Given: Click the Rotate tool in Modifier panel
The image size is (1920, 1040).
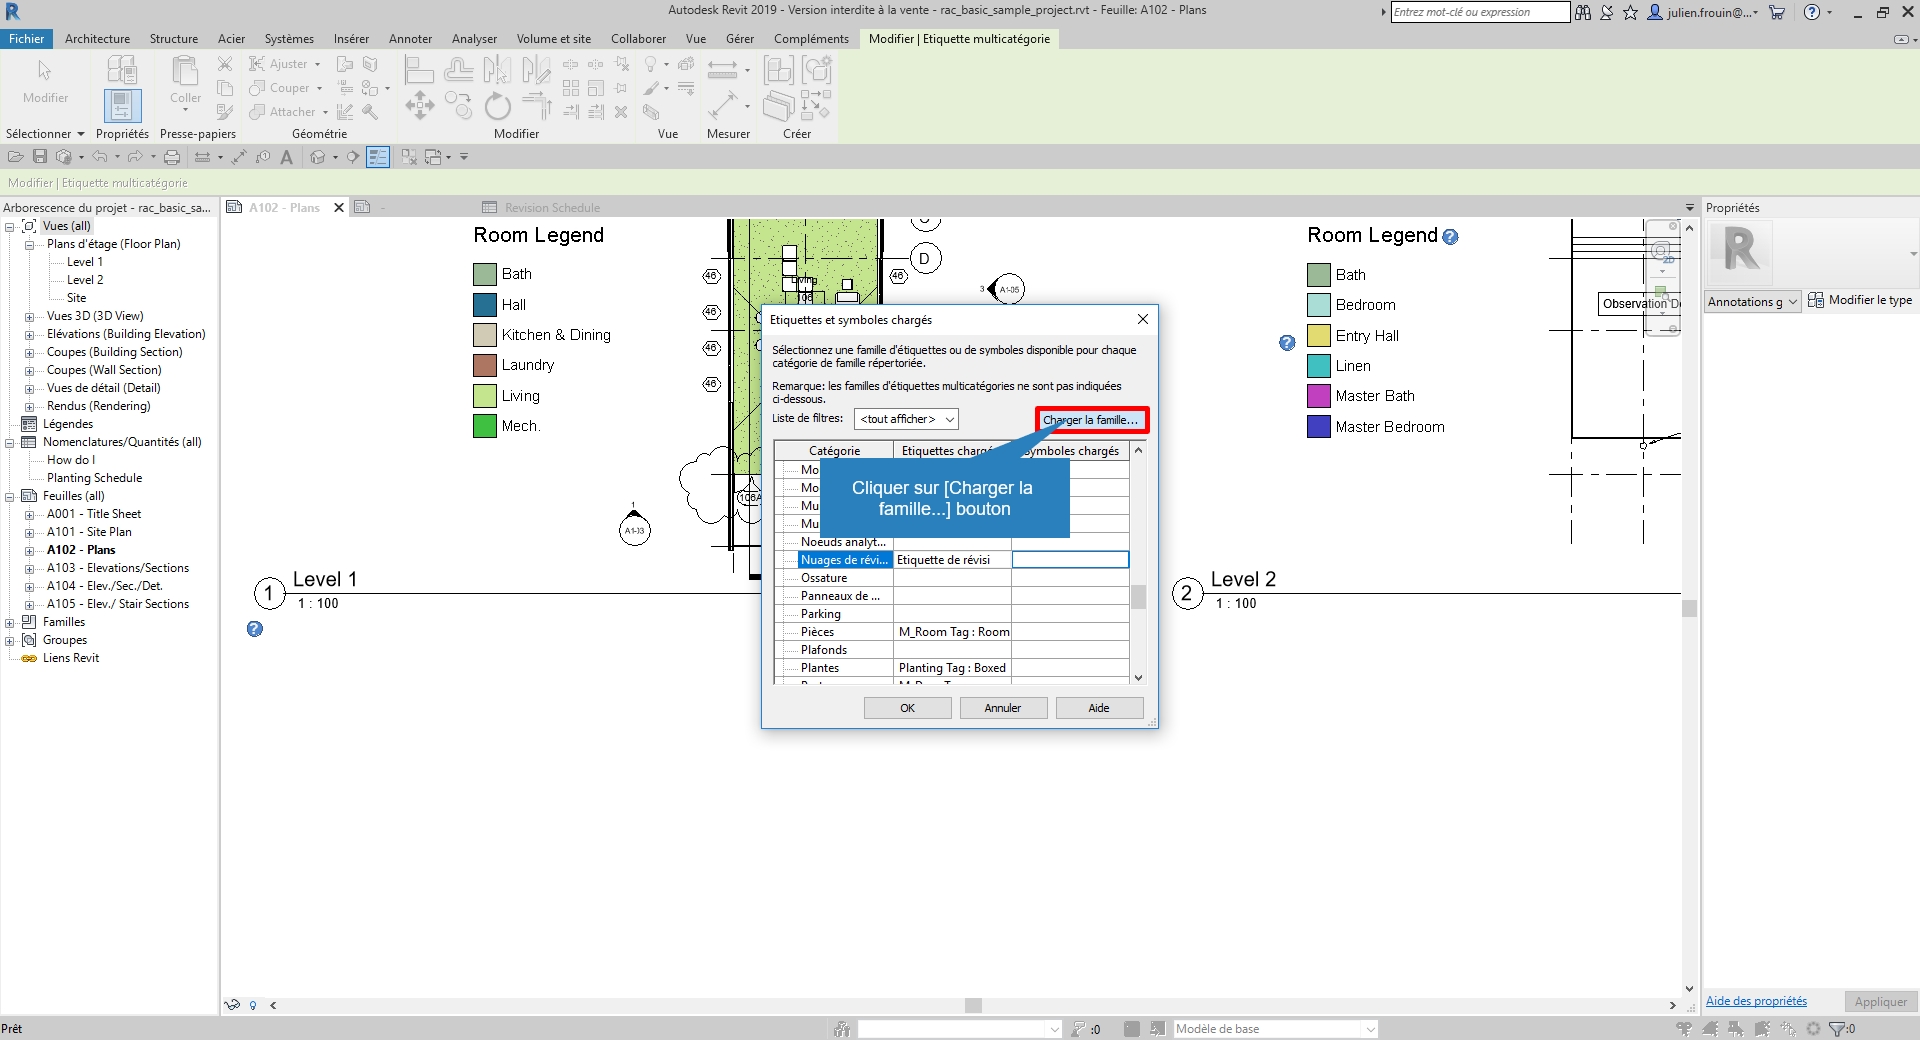Looking at the screenshot, I should coord(497,106).
